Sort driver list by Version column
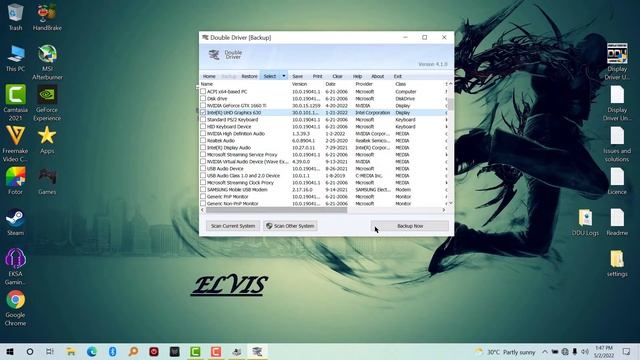This screenshot has height=360, width=640. [307, 84]
